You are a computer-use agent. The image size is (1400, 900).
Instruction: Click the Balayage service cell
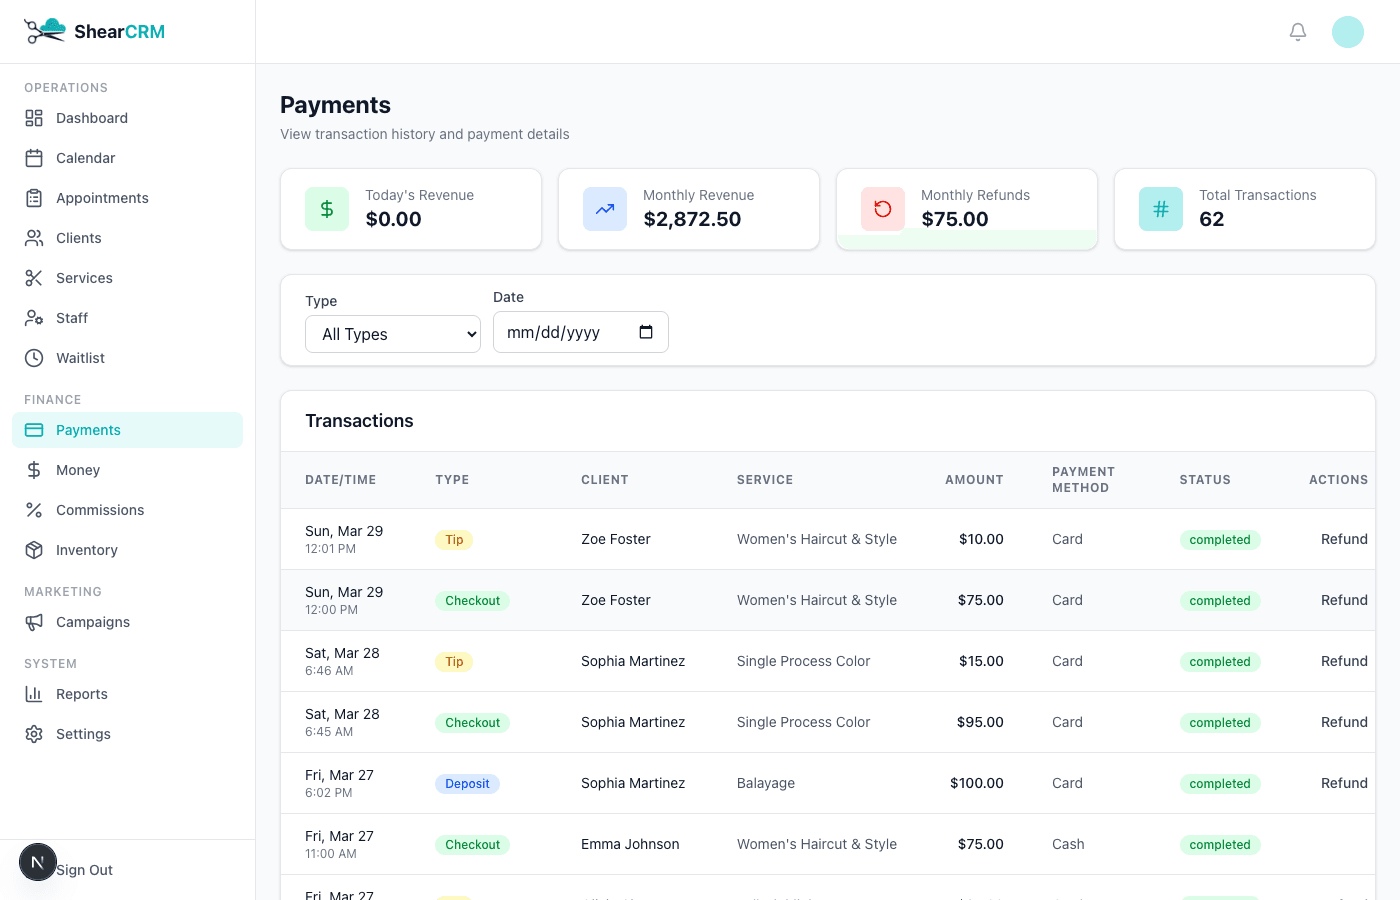tap(766, 783)
